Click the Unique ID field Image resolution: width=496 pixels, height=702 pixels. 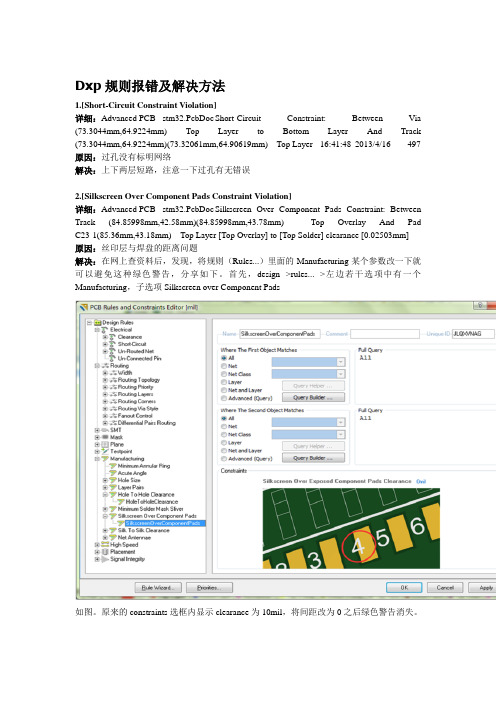pos(473,334)
